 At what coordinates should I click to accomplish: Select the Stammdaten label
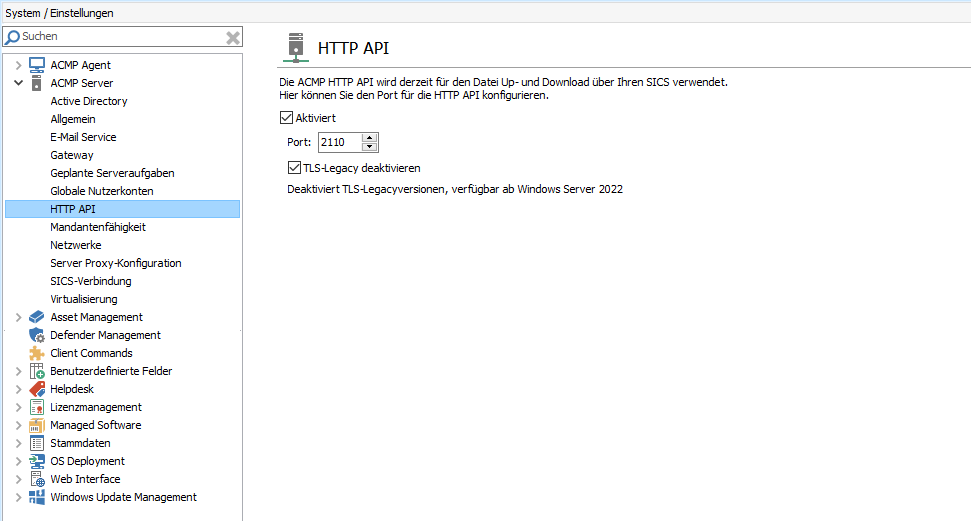pyautogui.click(x=80, y=442)
